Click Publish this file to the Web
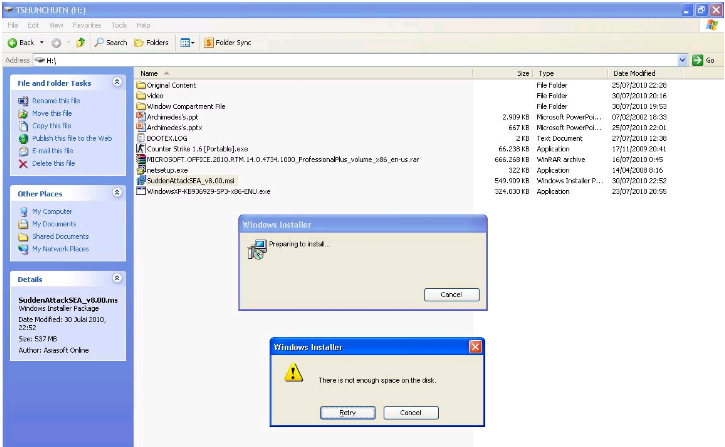 (x=72, y=138)
